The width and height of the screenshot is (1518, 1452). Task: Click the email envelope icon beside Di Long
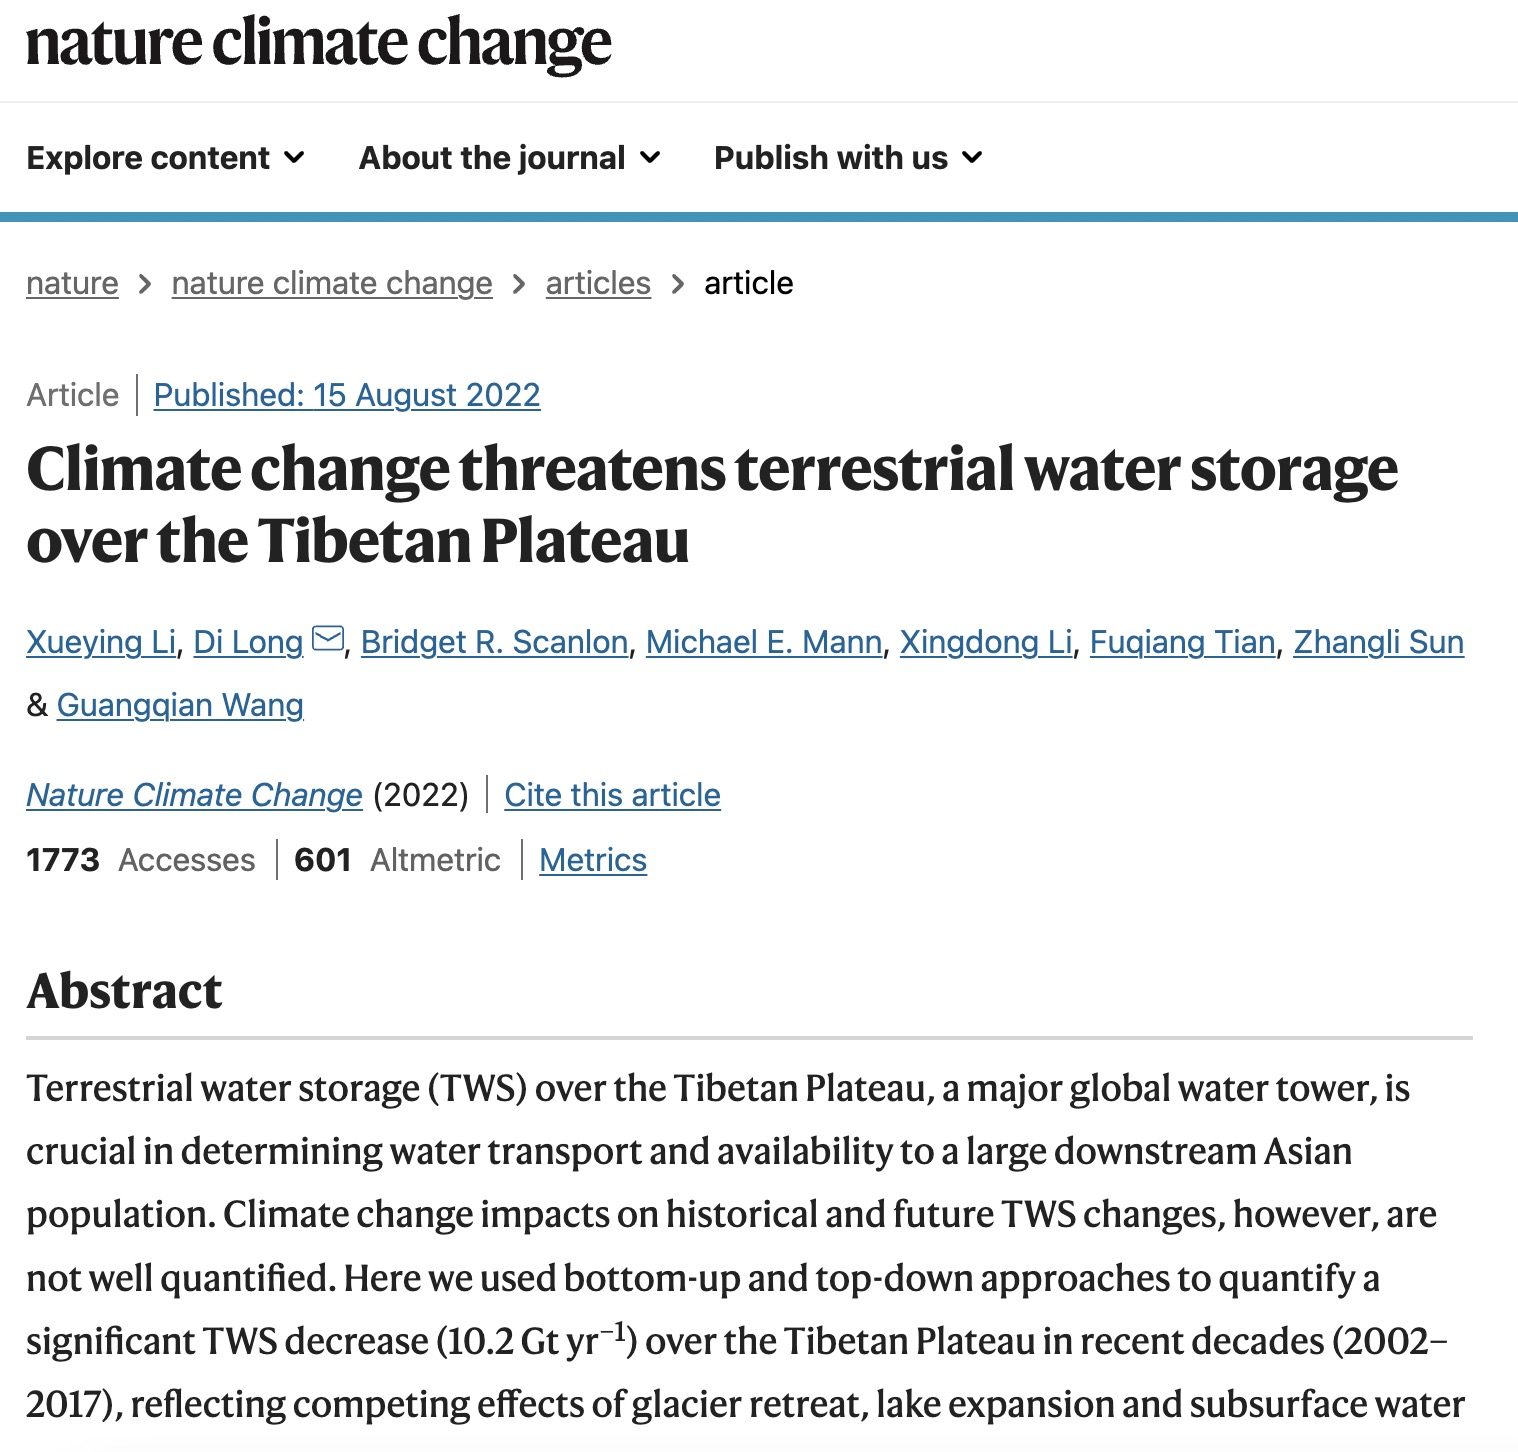[x=328, y=637]
